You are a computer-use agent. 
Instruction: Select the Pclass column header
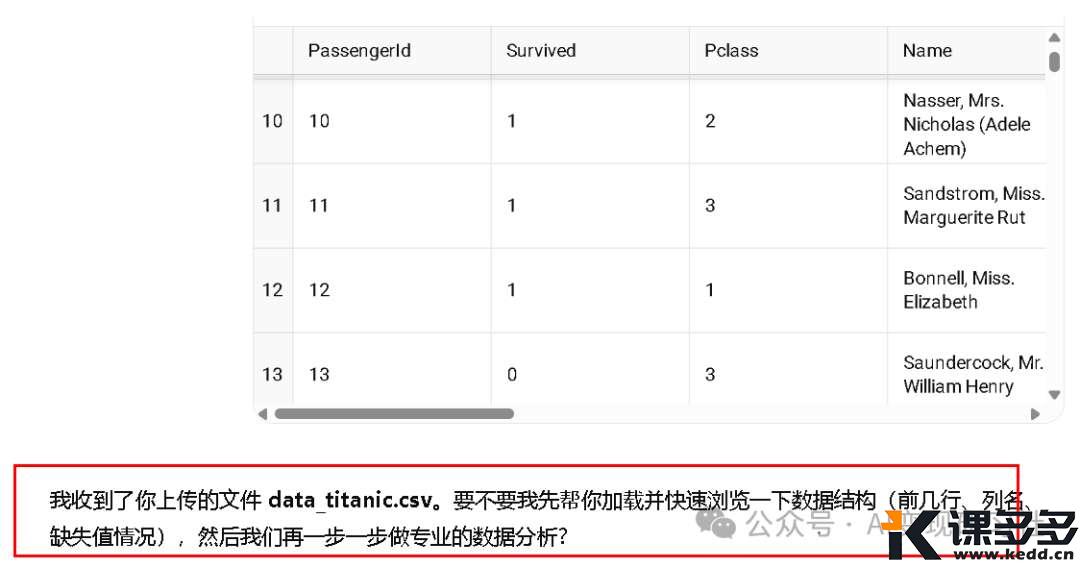731,51
